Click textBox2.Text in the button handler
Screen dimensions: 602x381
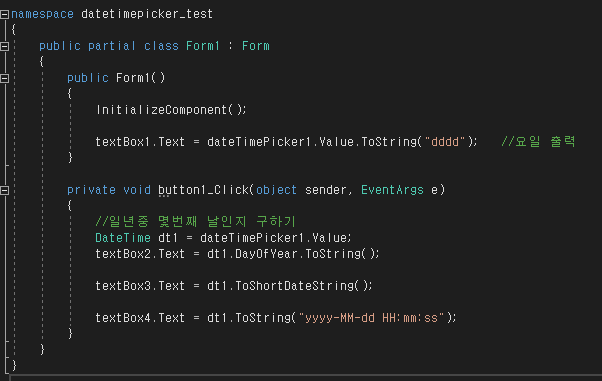pos(140,253)
